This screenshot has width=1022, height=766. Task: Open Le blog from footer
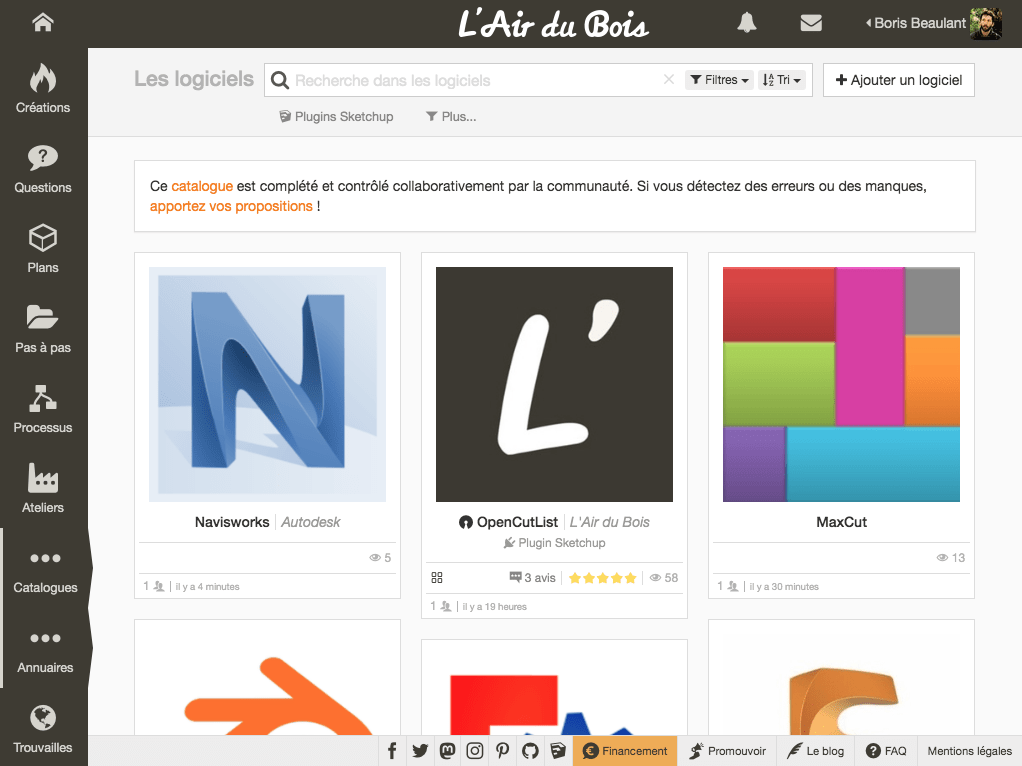click(x=815, y=751)
